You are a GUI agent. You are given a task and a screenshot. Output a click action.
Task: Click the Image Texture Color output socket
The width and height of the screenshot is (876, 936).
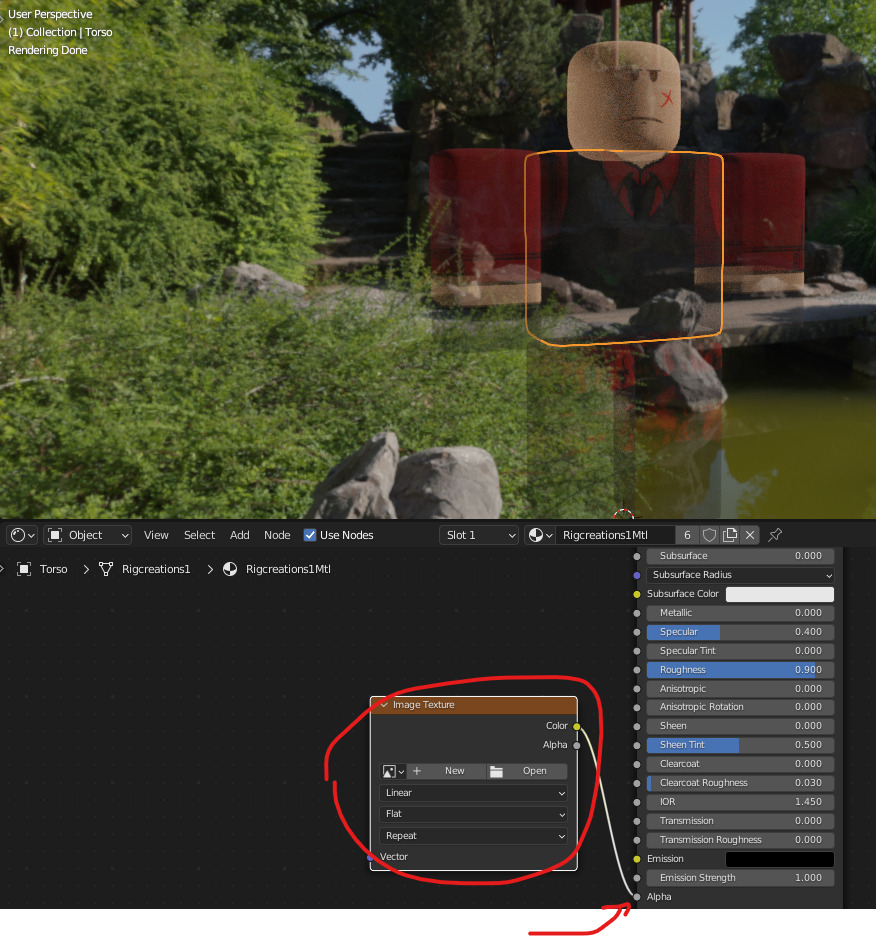[x=576, y=726]
